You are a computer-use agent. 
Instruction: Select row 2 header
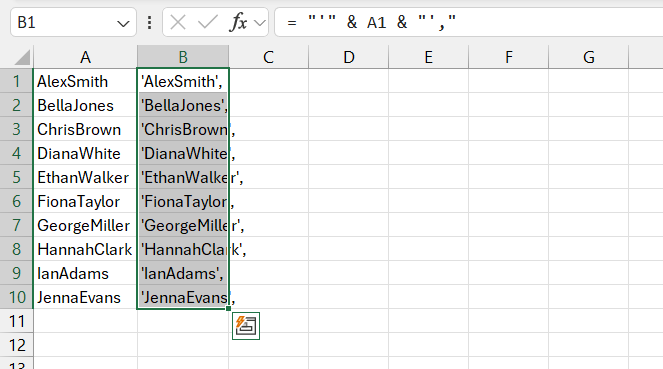[16, 105]
